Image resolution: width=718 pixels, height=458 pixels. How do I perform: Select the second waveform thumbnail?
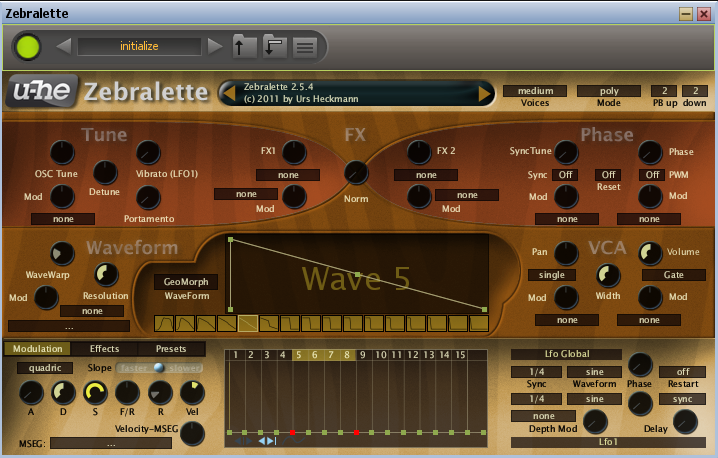pyautogui.click(x=185, y=323)
